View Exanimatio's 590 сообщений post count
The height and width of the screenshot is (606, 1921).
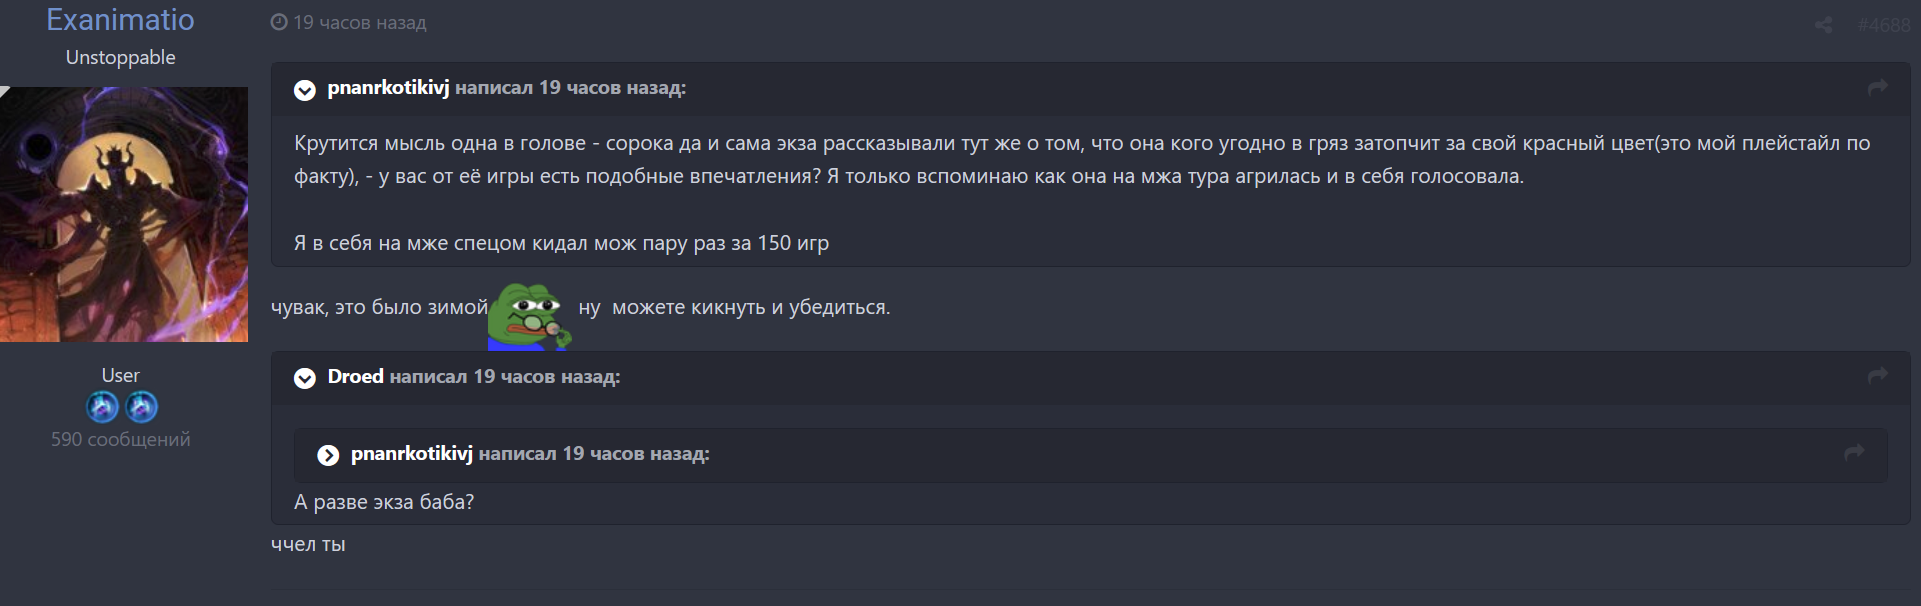click(120, 439)
